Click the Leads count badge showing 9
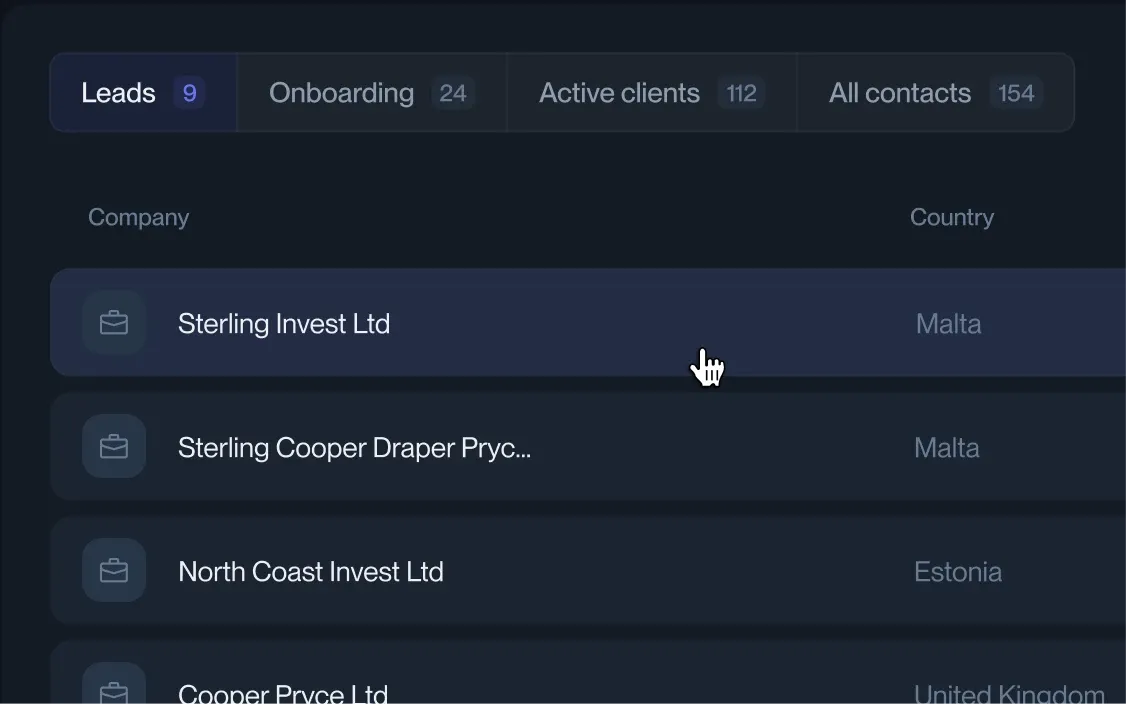1126x704 pixels. [x=188, y=92]
